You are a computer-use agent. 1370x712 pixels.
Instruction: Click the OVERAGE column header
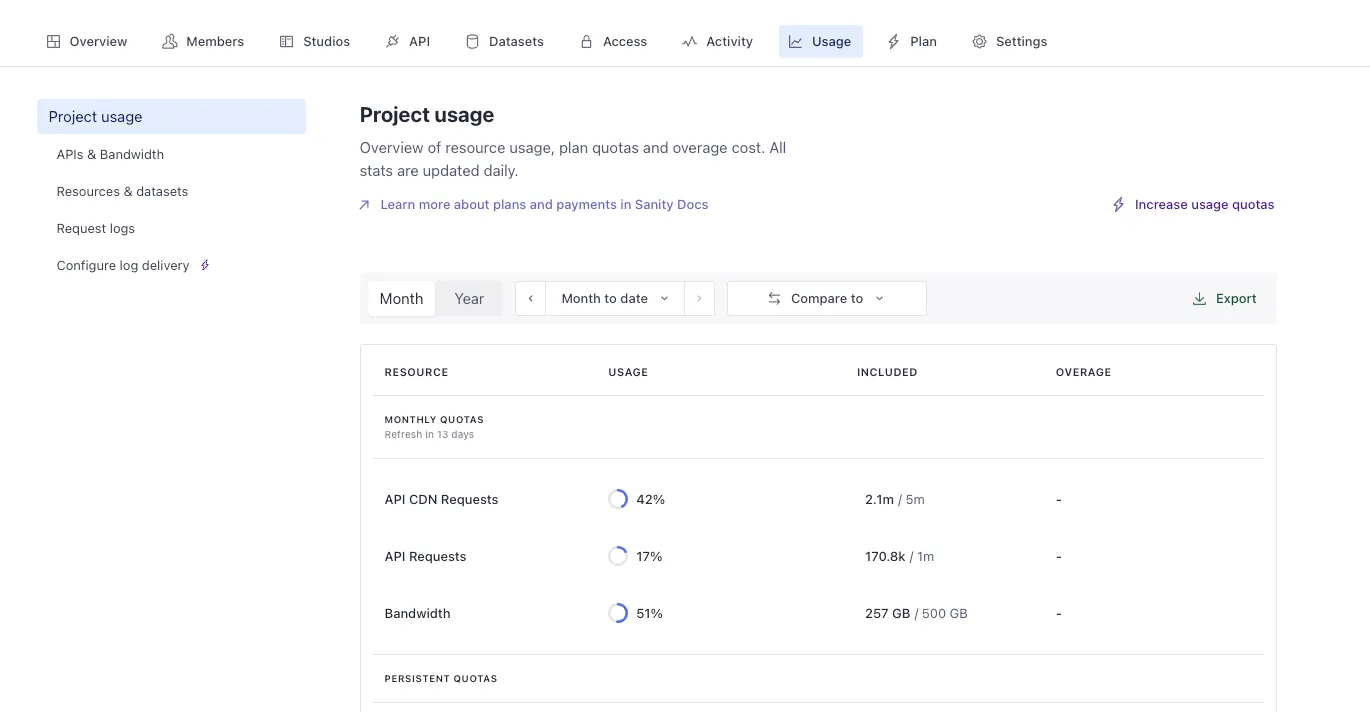[x=1083, y=372]
